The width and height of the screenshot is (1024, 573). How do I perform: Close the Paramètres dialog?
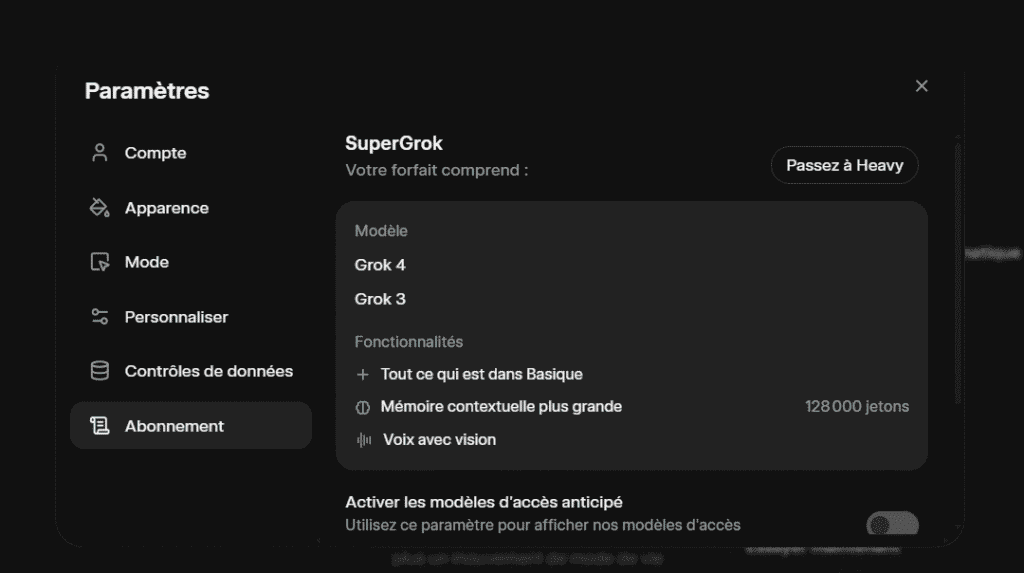click(921, 86)
